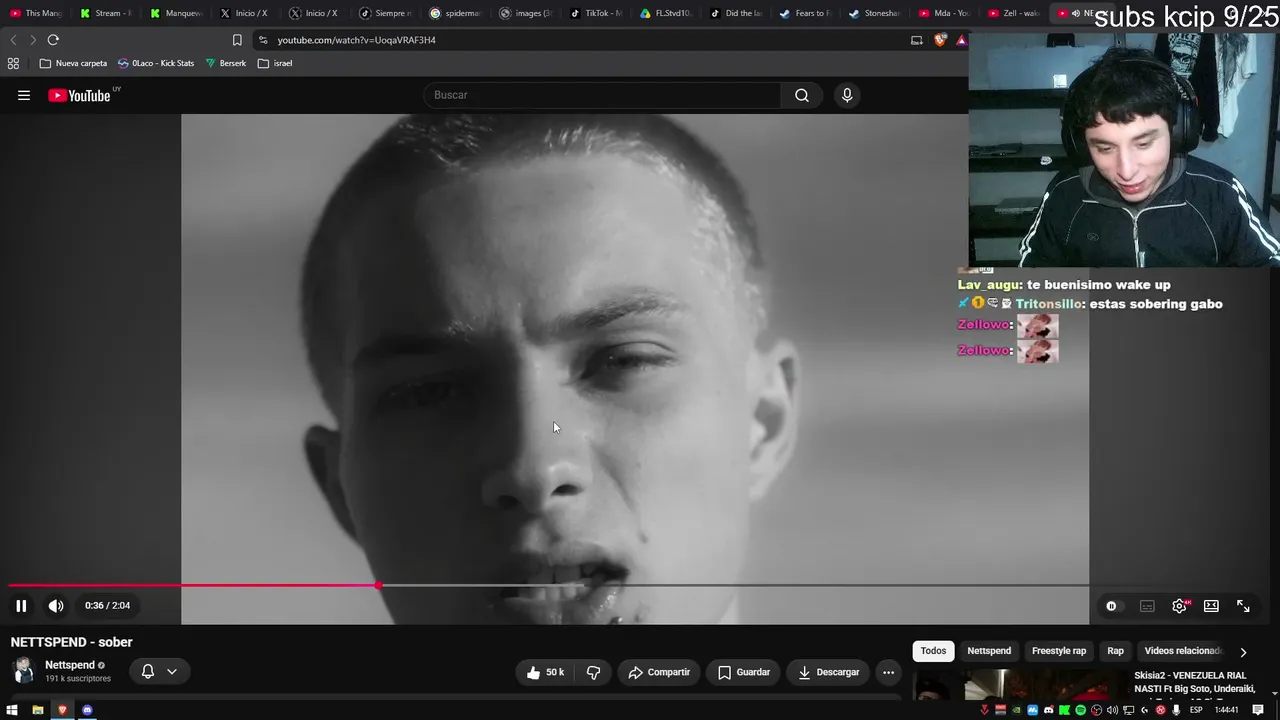Image resolution: width=1280 pixels, height=720 pixels.
Task: Click the search magnifier button
Action: [x=802, y=95]
